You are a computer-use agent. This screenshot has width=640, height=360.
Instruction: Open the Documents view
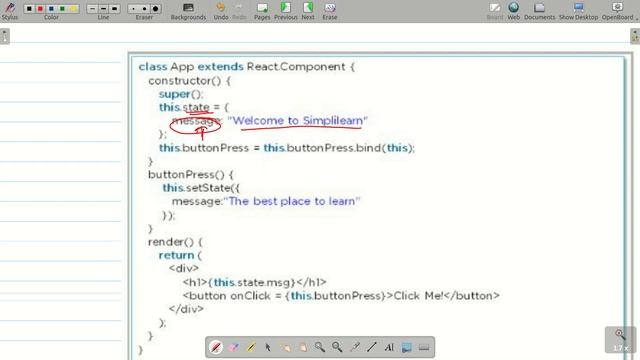point(540,11)
